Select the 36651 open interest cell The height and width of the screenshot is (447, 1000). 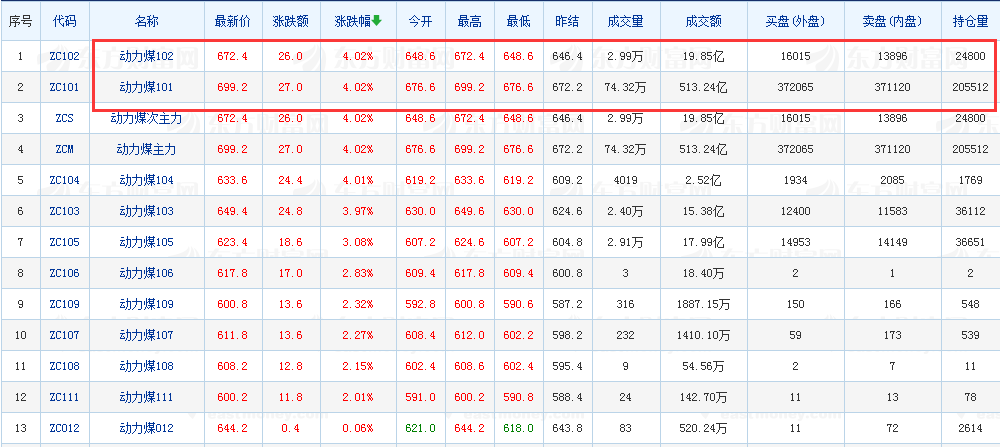click(970, 242)
